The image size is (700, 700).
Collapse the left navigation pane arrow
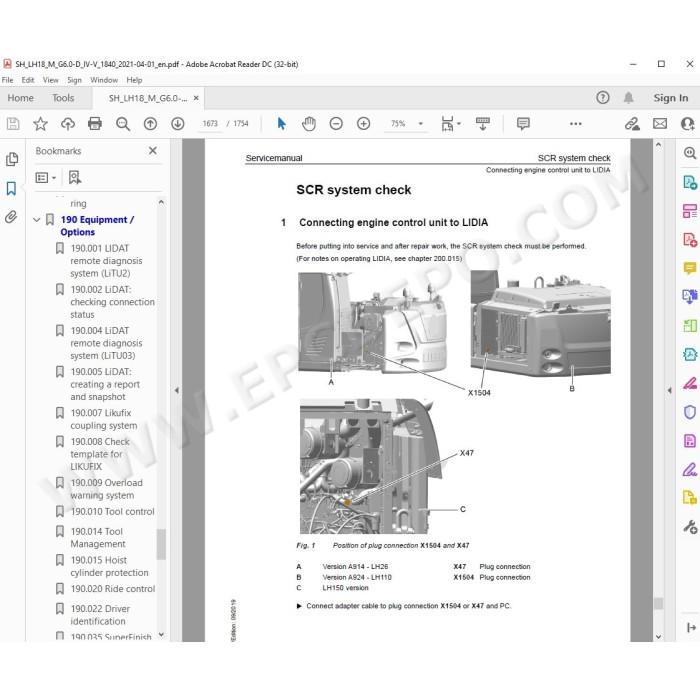[x=177, y=390]
